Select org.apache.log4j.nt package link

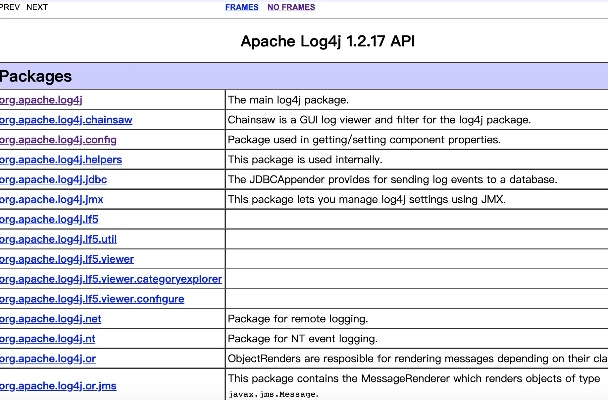[x=50, y=339]
